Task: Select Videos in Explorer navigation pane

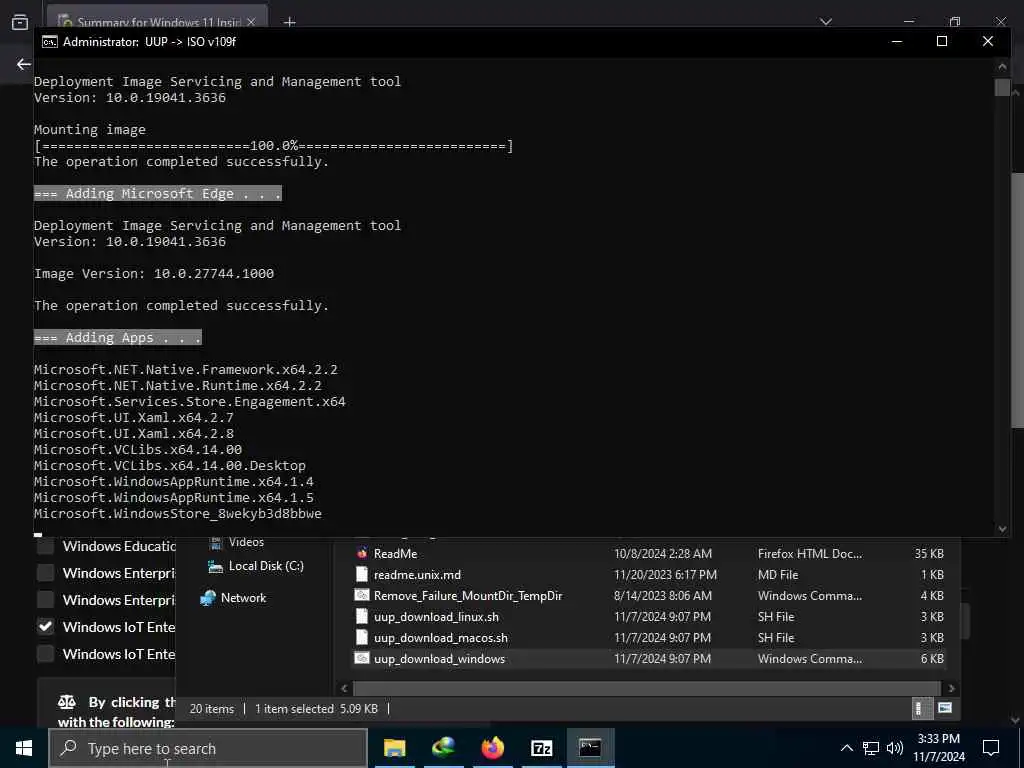Action: (x=246, y=542)
